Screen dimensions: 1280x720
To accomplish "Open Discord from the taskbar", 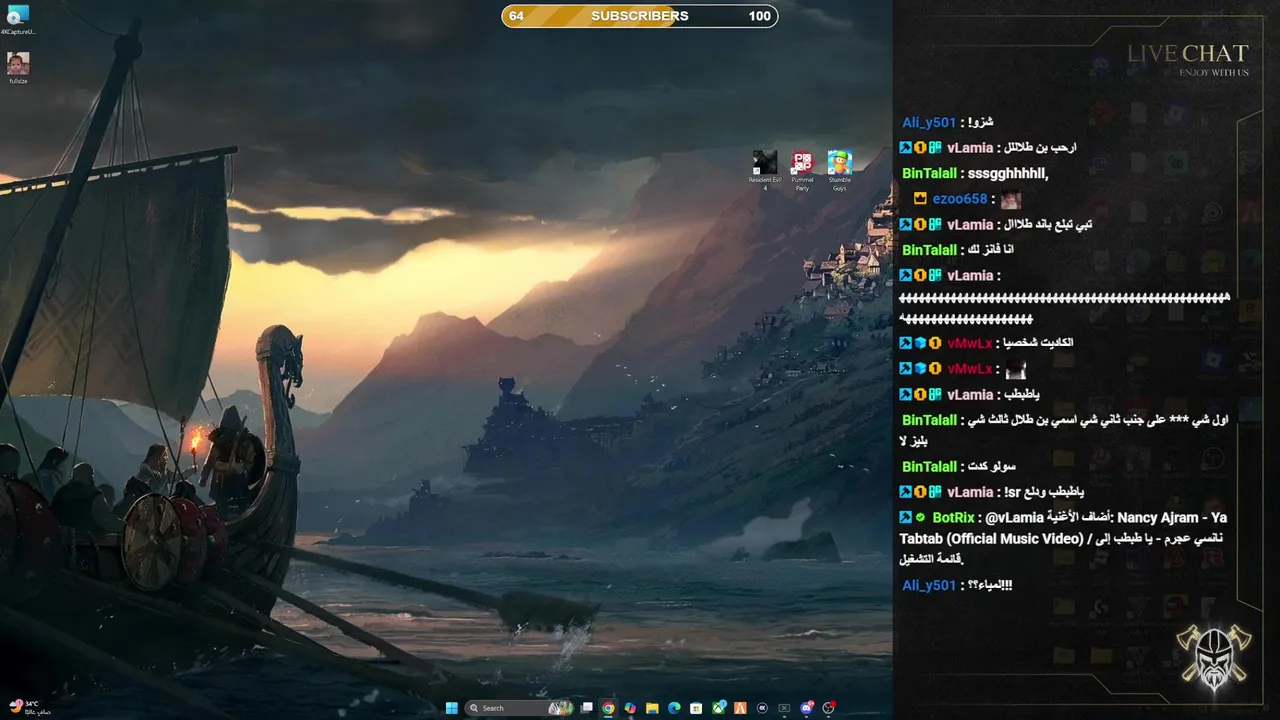I will (807, 708).
